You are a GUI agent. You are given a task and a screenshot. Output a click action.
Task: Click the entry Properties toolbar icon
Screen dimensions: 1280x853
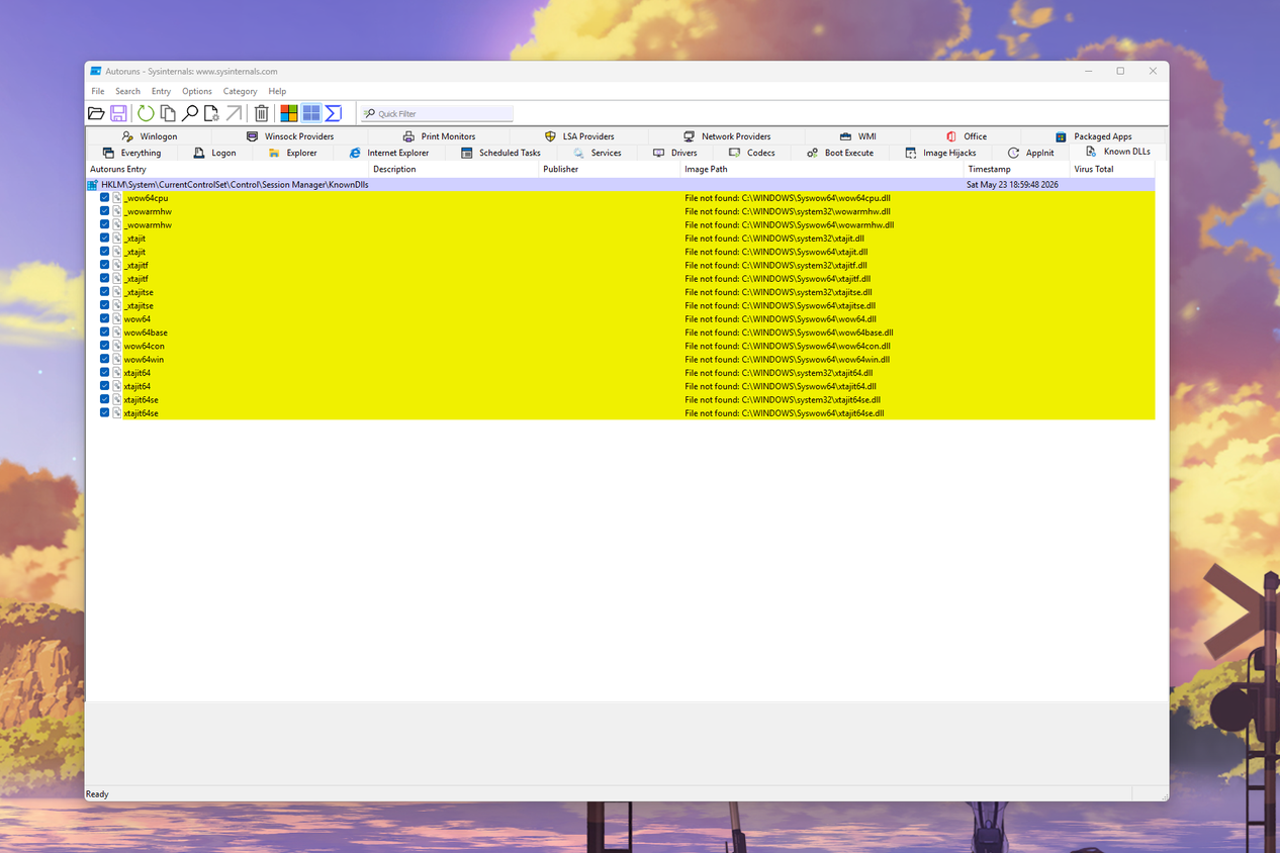[x=211, y=113]
